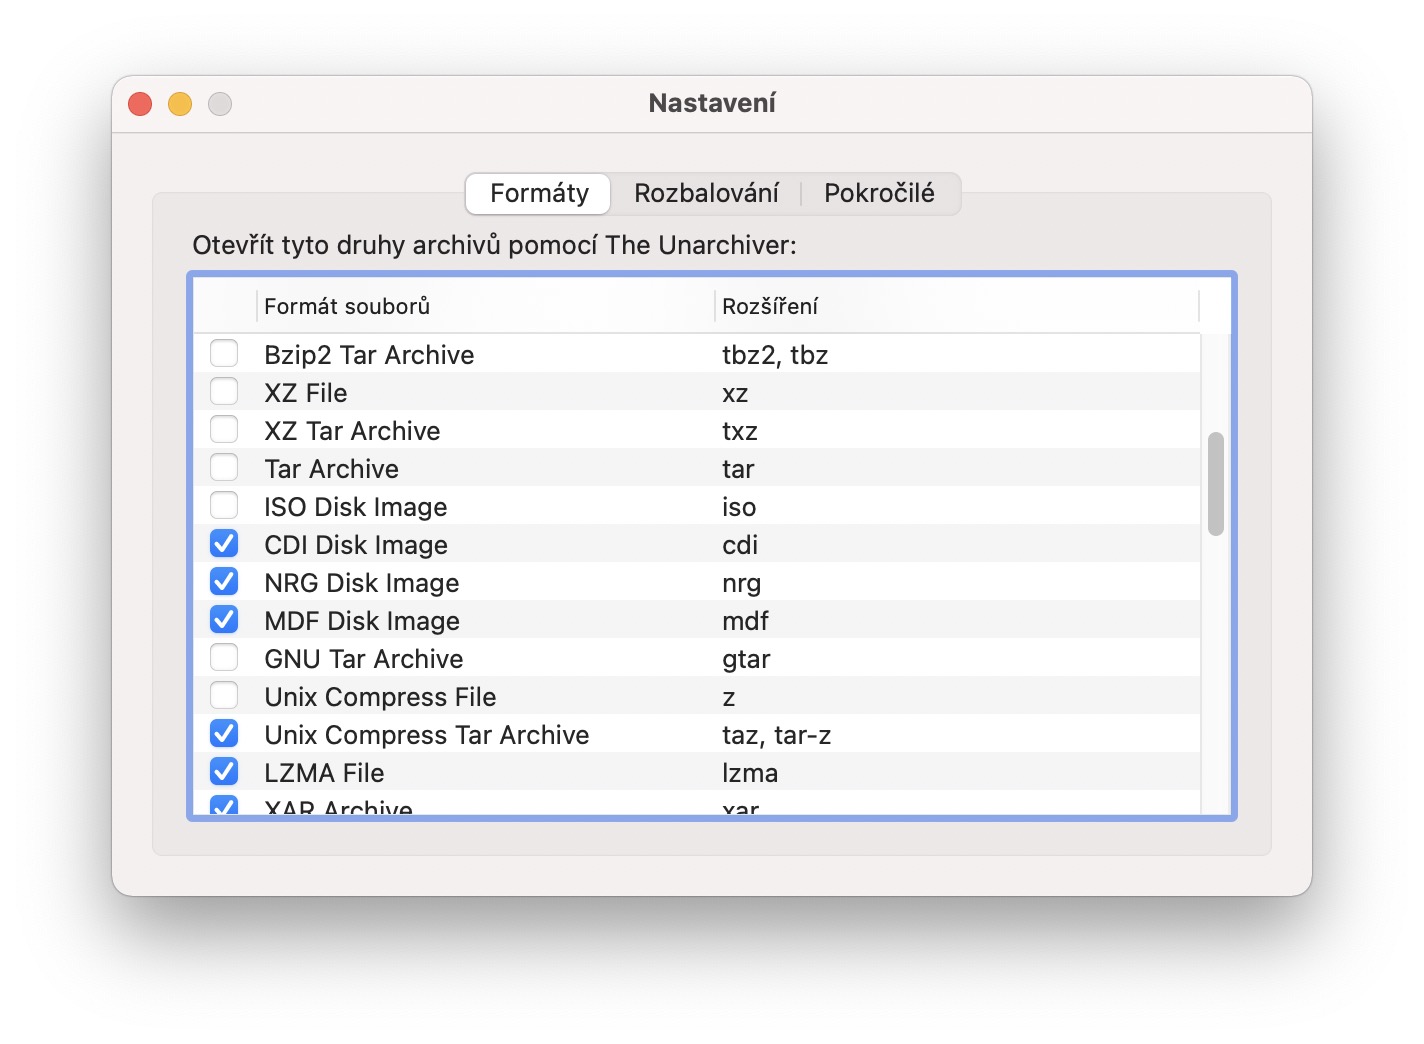Click the vertical scrollbar thumb
The height and width of the screenshot is (1044, 1424).
click(1215, 484)
